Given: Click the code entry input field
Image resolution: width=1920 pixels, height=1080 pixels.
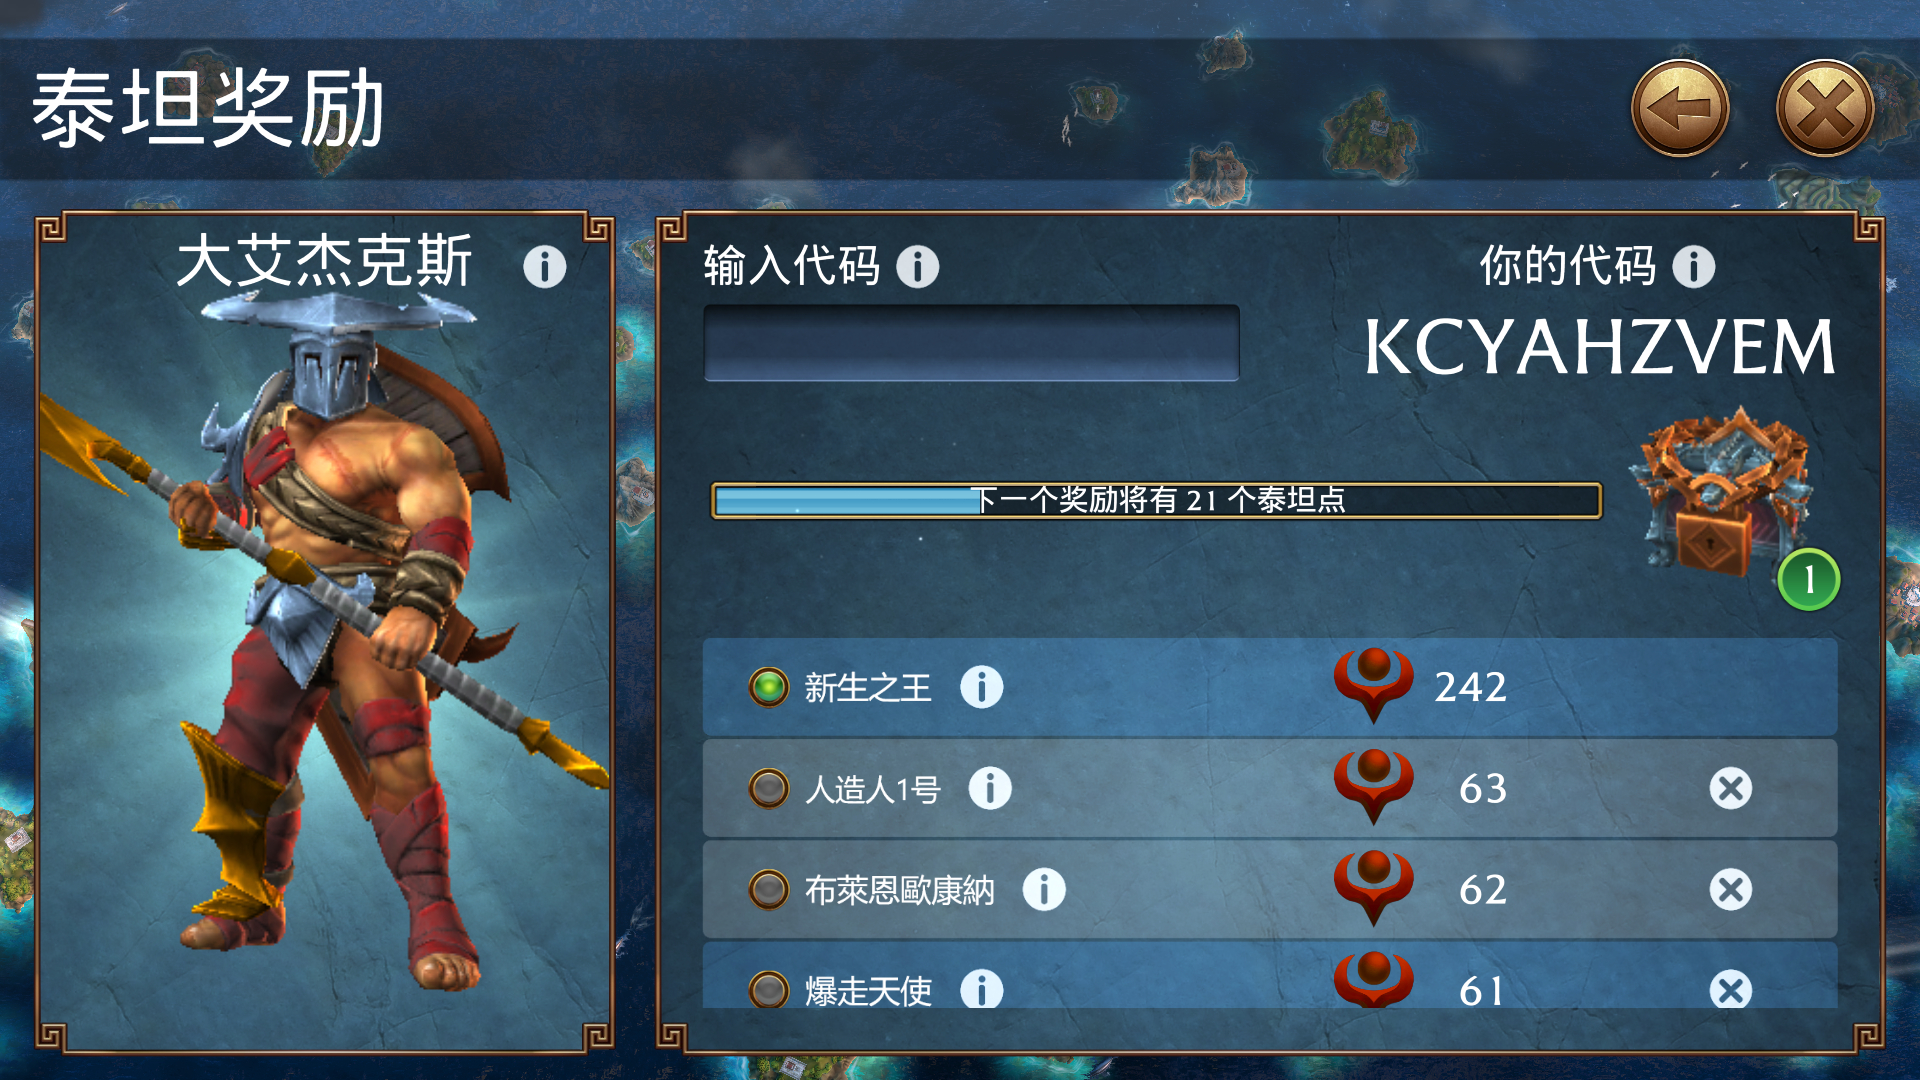Looking at the screenshot, I should tap(972, 343).
